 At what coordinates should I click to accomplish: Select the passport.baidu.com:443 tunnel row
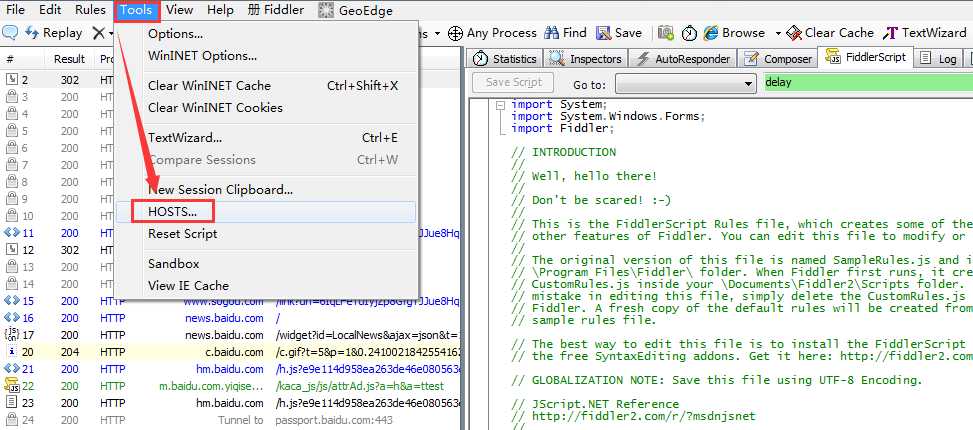pos(231,420)
